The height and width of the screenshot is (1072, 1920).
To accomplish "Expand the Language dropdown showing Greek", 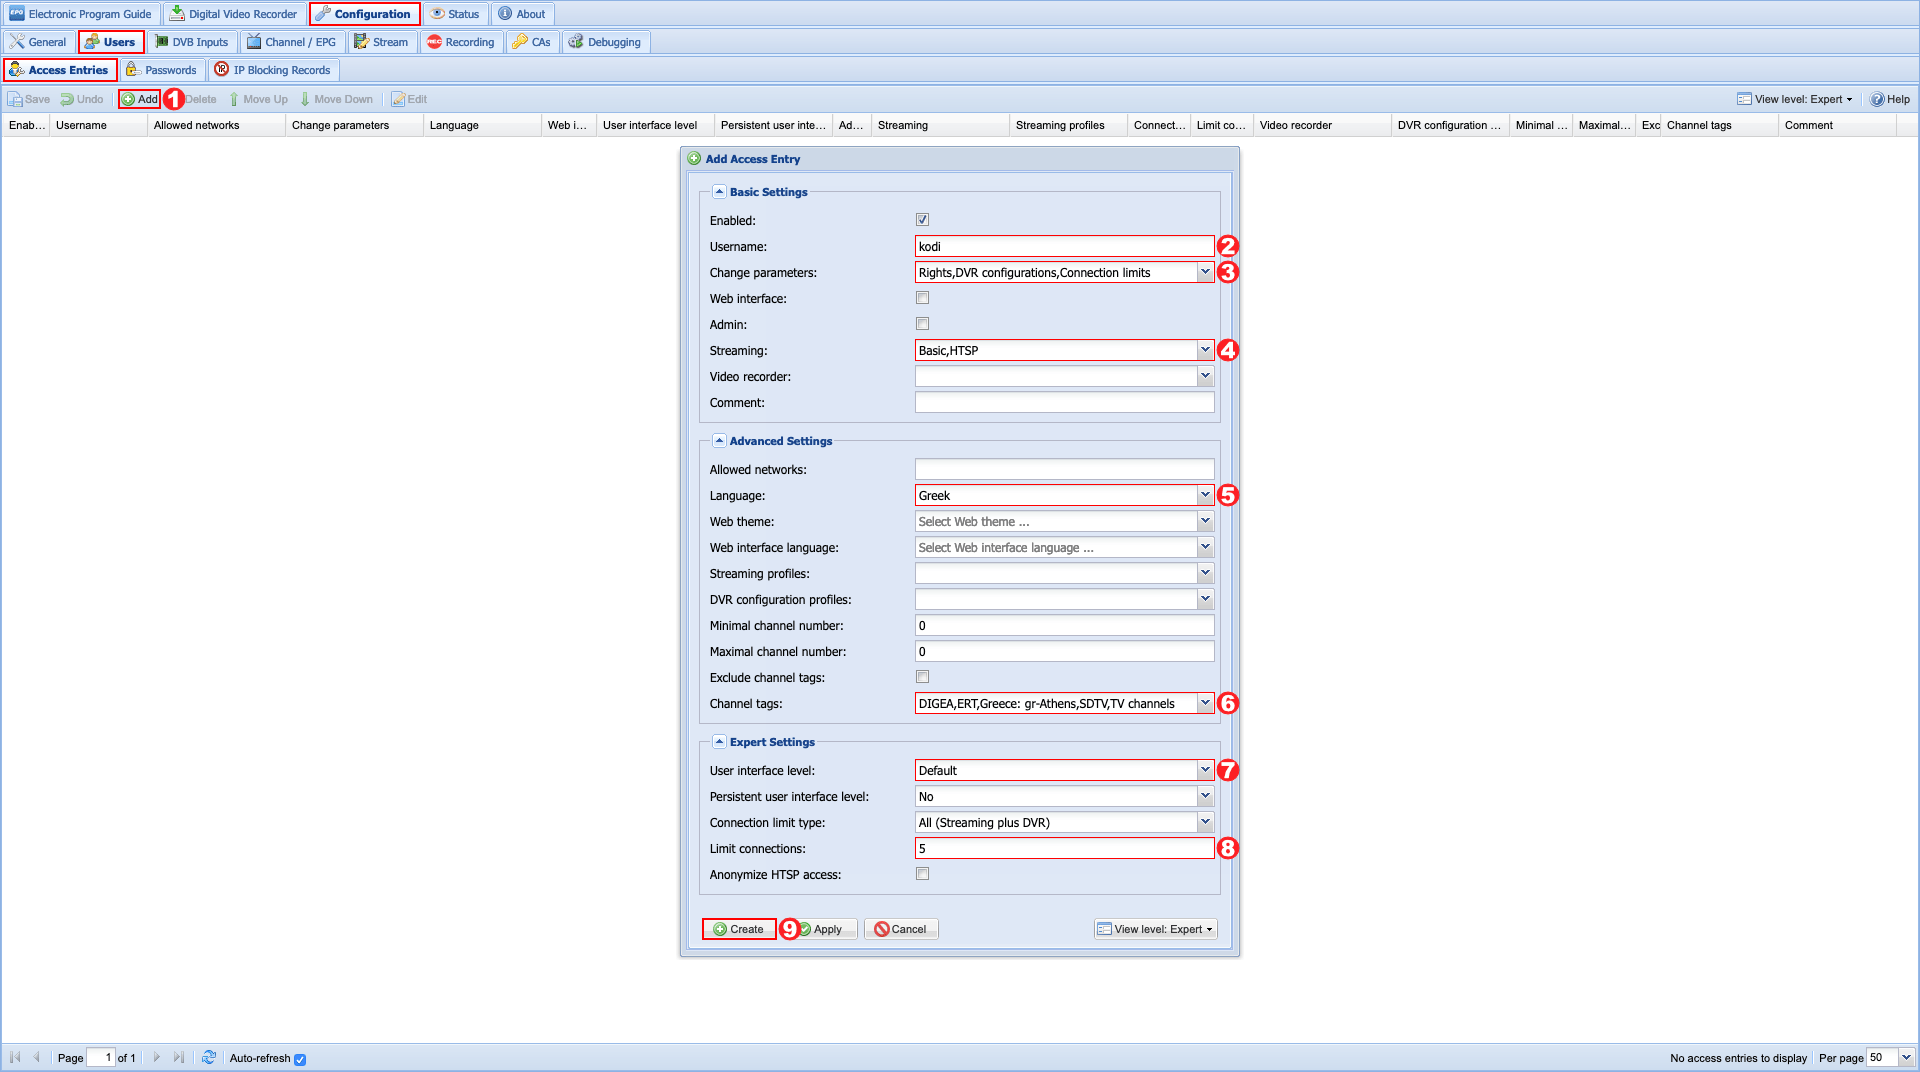I will coord(1205,495).
